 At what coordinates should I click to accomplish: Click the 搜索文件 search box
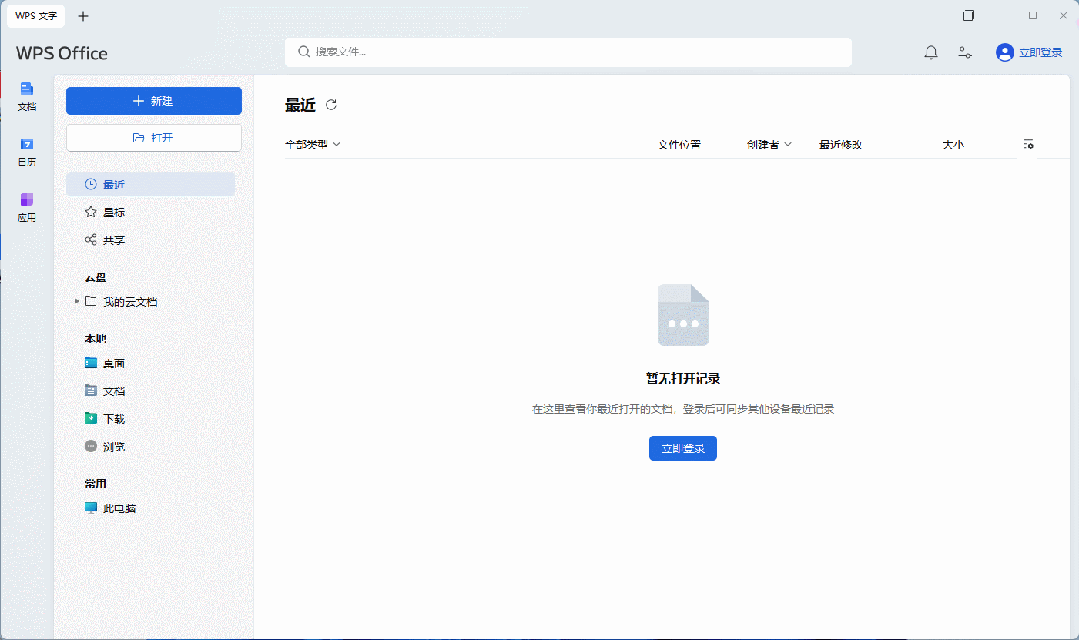pyautogui.click(x=568, y=52)
